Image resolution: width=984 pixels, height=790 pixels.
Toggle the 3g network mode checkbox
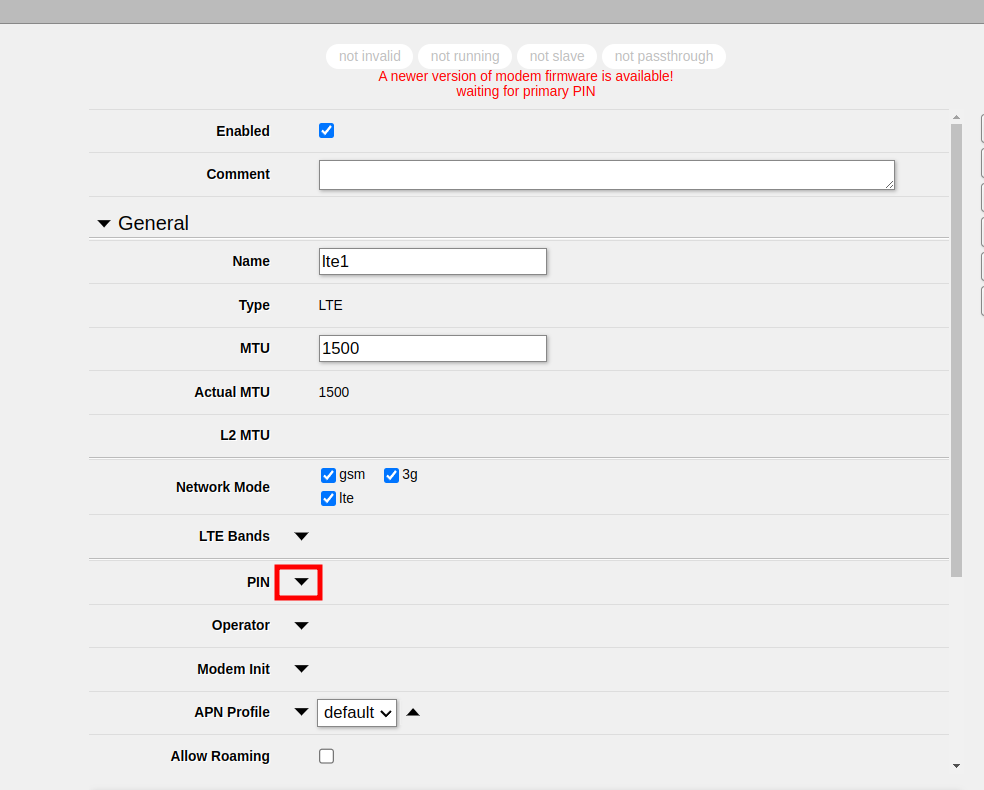click(391, 475)
